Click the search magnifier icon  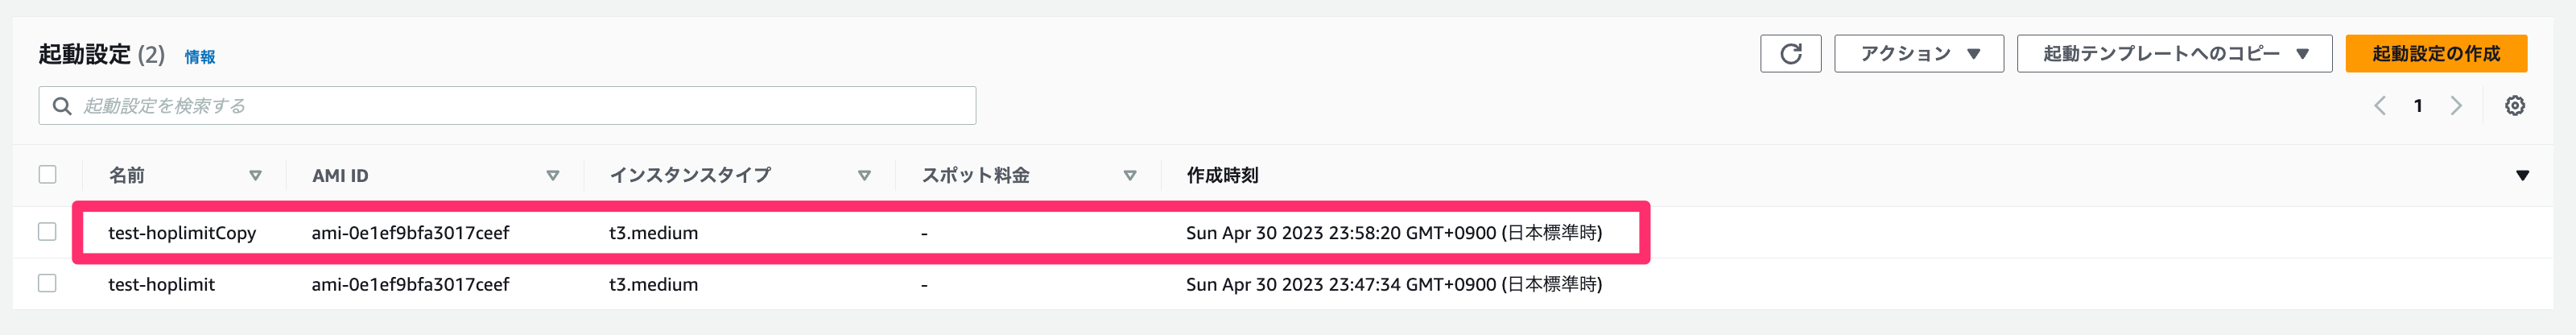click(x=62, y=106)
